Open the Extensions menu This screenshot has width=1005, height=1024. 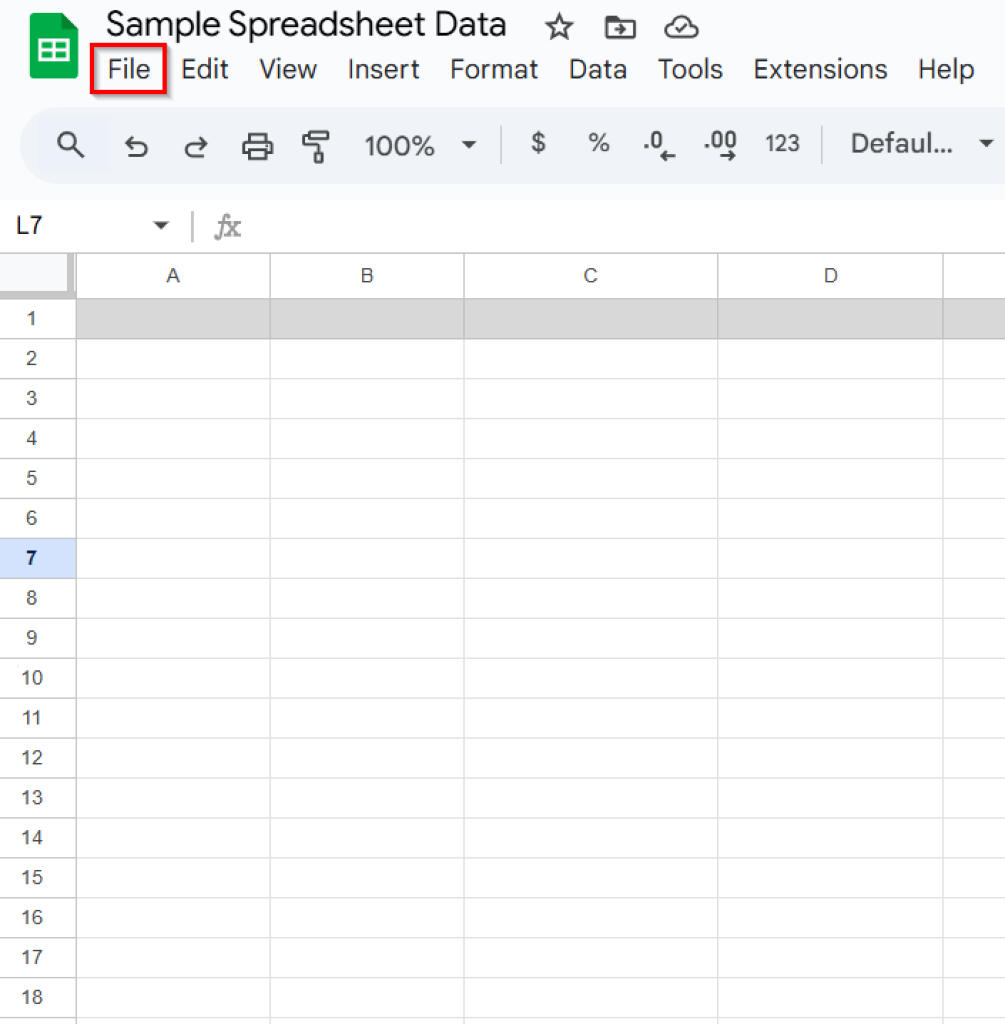820,69
